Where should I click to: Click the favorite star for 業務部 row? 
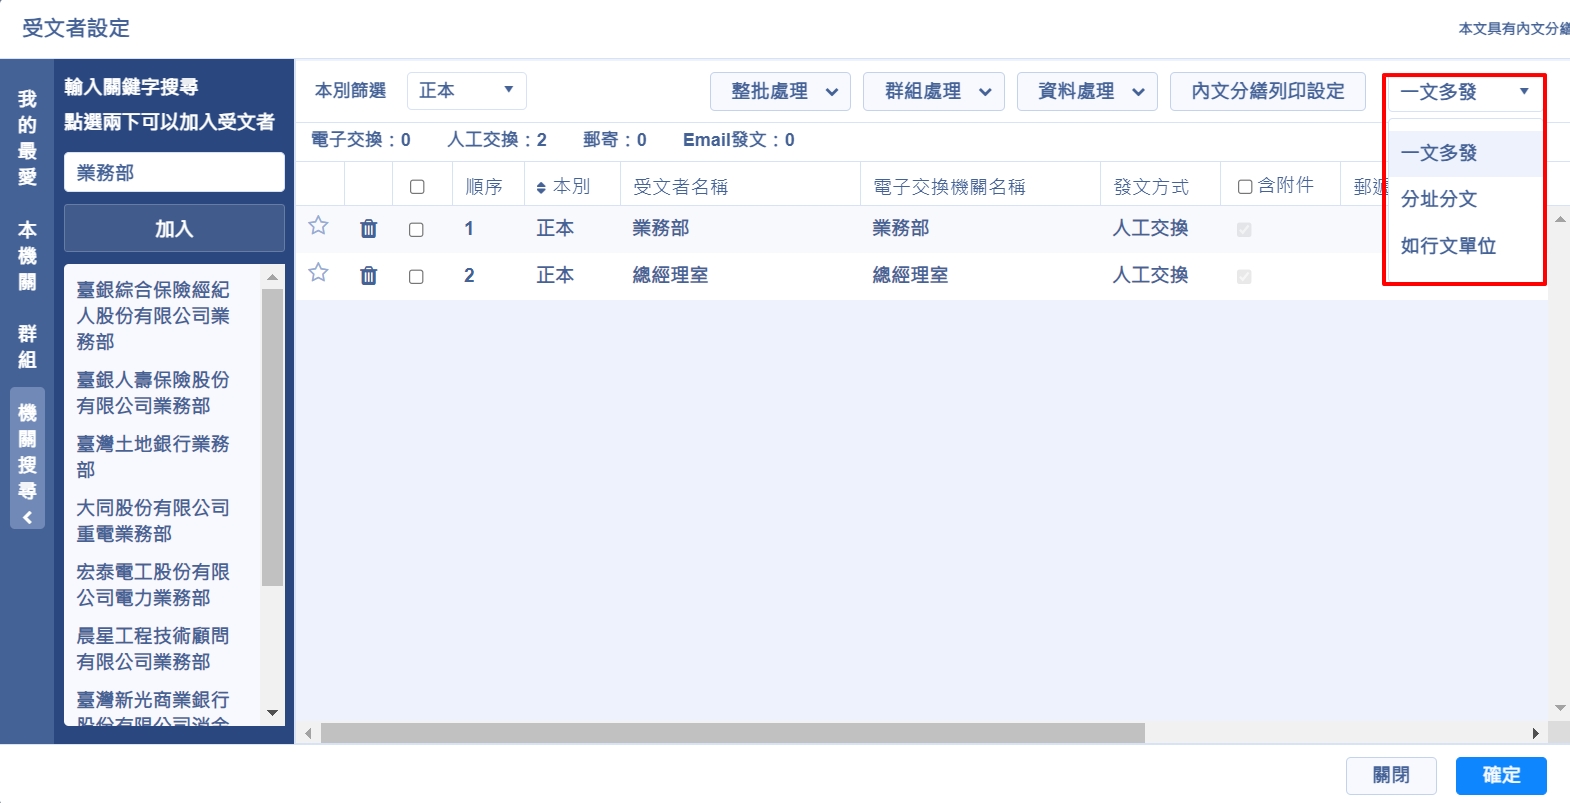point(318,226)
